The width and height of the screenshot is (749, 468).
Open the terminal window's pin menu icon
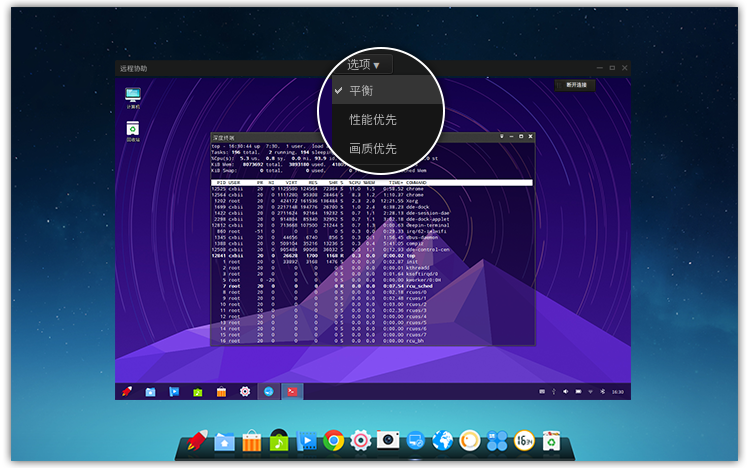[502, 137]
